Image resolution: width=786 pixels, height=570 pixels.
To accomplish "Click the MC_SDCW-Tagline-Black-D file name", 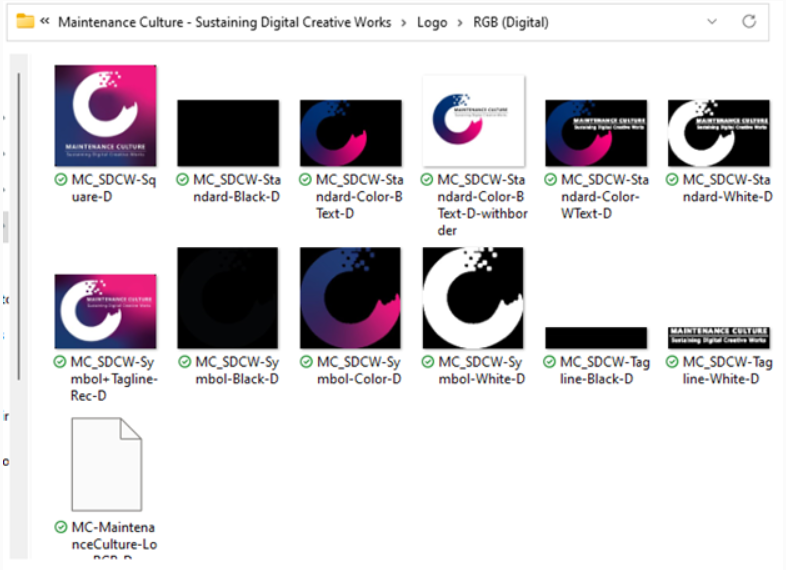I will [x=605, y=370].
